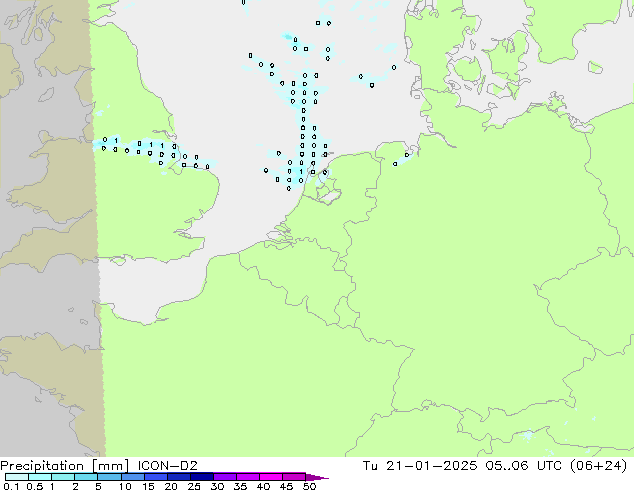Click the '(06+24)' forecast run text
The width and height of the screenshot is (634, 490).
coord(598,466)
